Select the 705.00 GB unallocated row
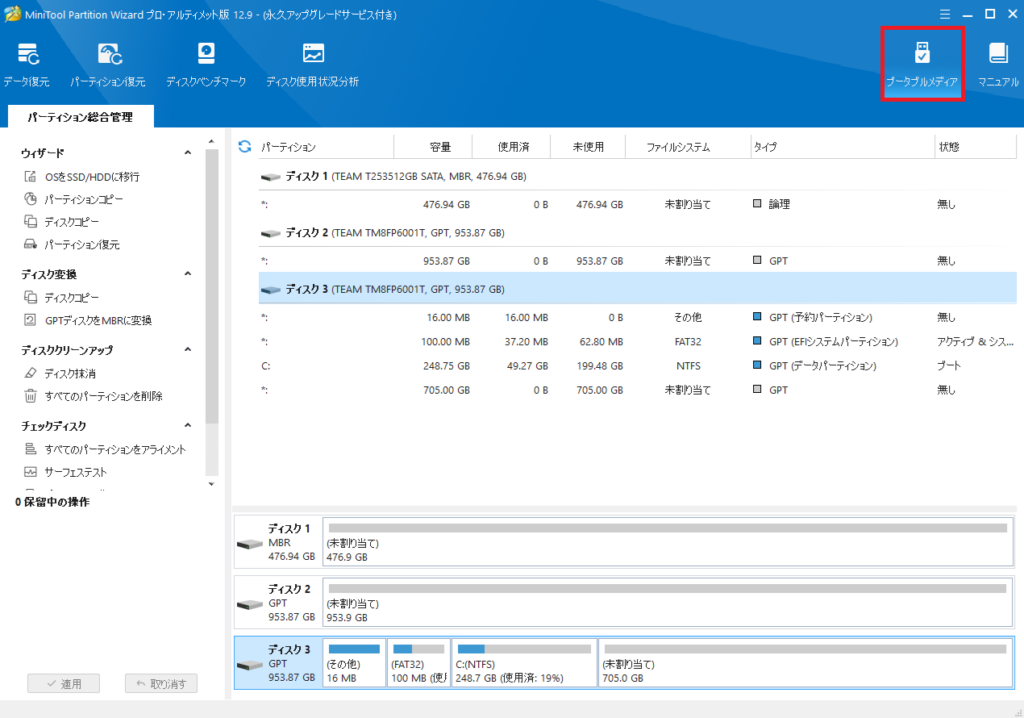Viewport: 1024px width, 718px height. pos(637,390)
